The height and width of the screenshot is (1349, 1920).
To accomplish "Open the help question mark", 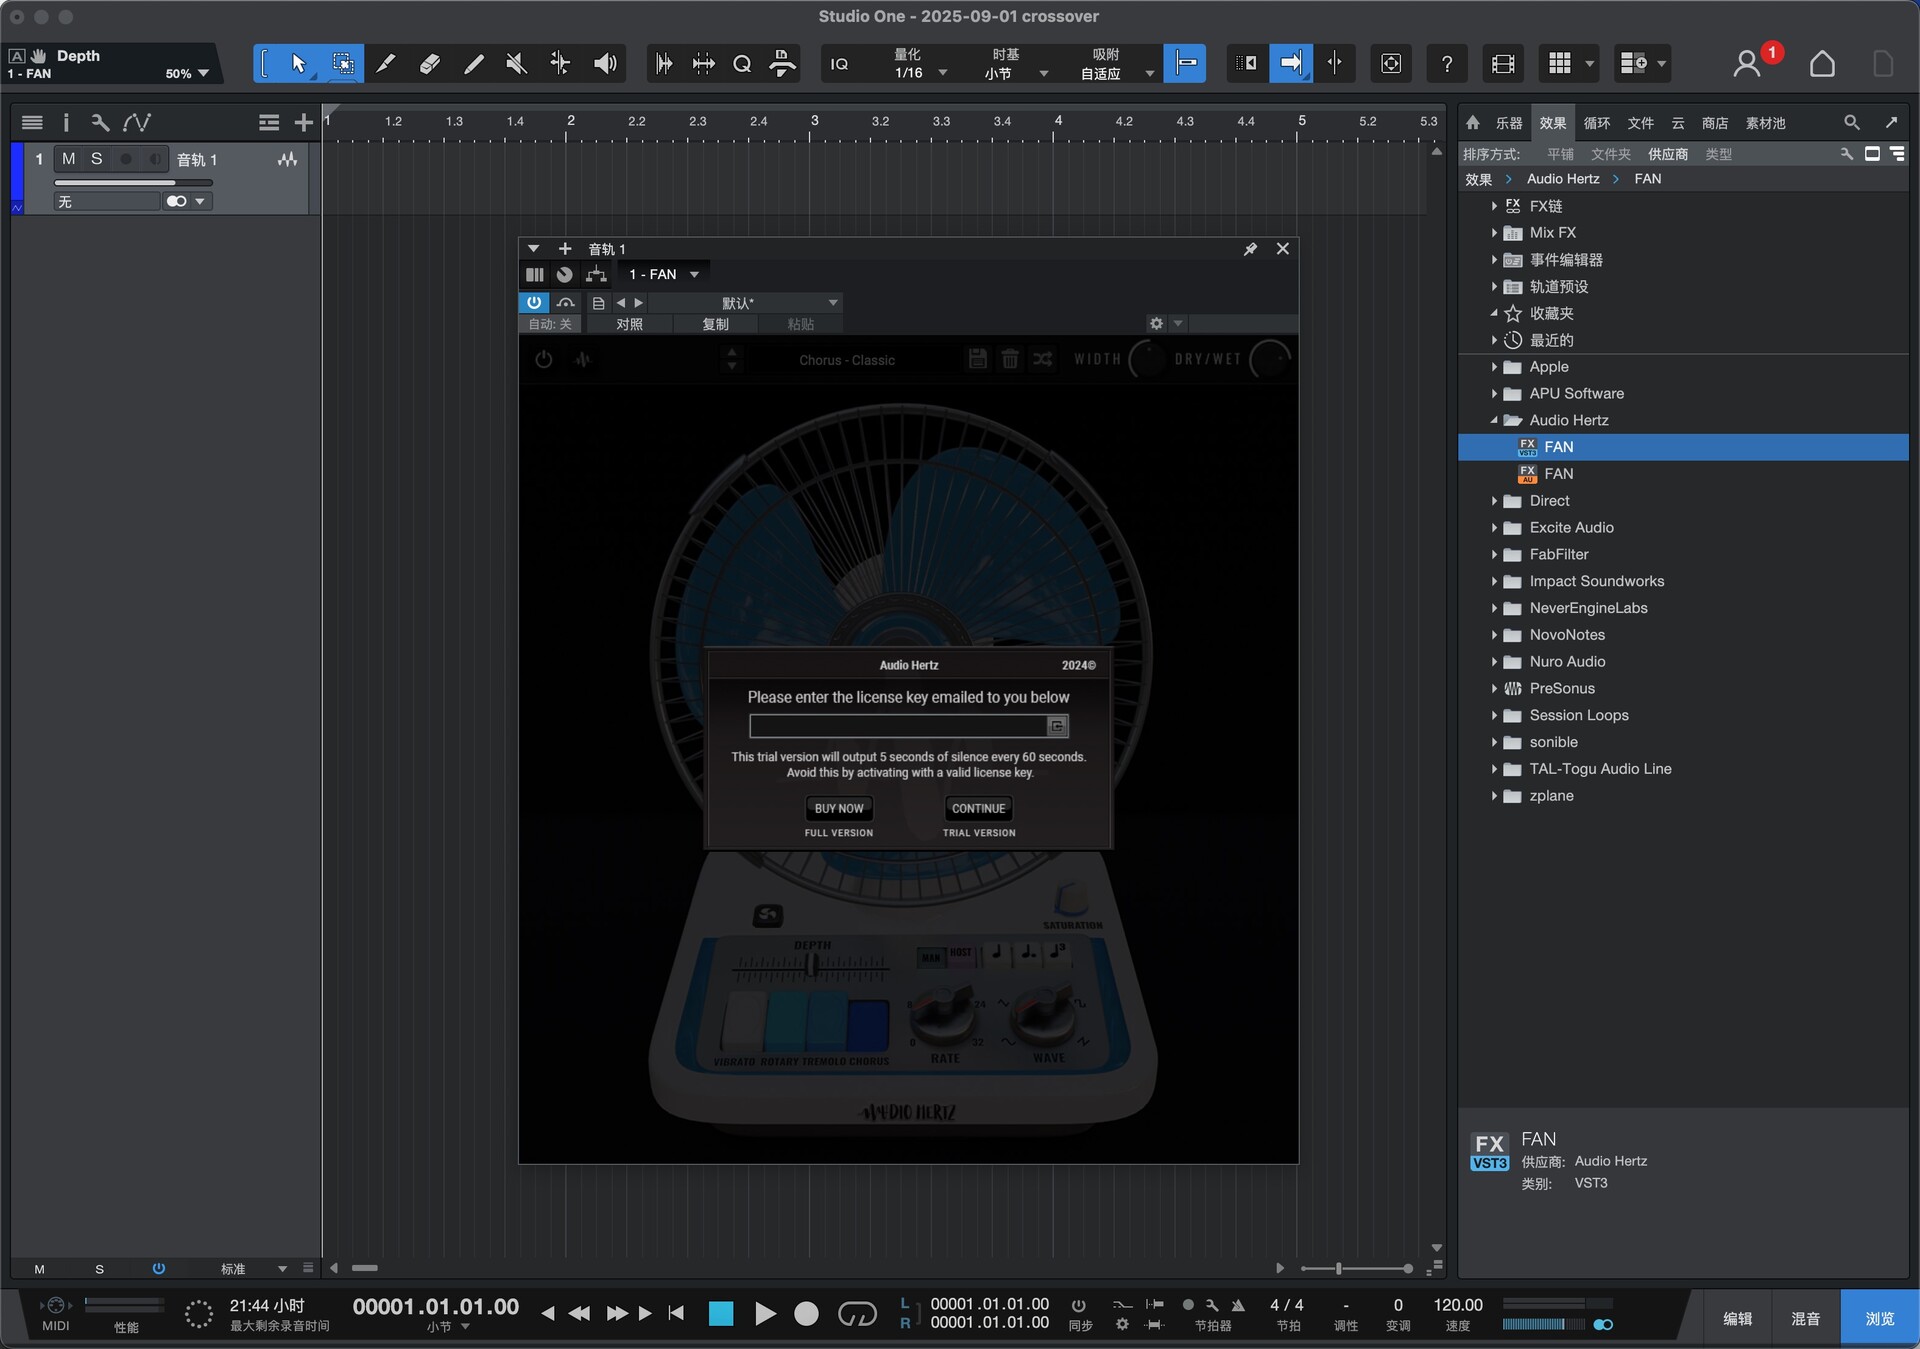I will [1446, 64].
